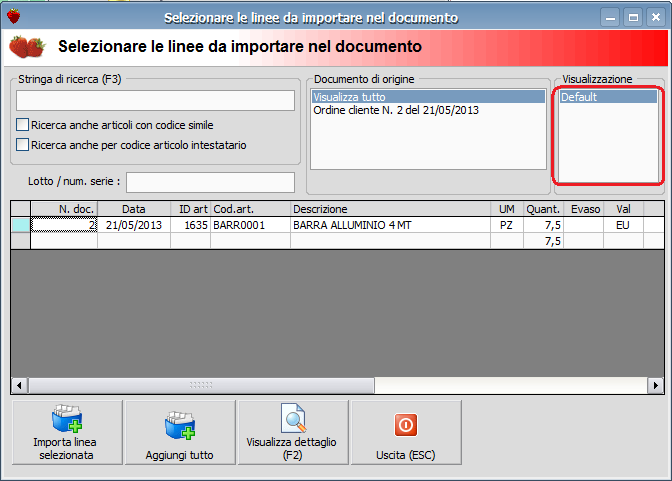This screenshot has width=672, height=481.
Task: Click the row selector of the first grid row
Action: pos(21,225)
